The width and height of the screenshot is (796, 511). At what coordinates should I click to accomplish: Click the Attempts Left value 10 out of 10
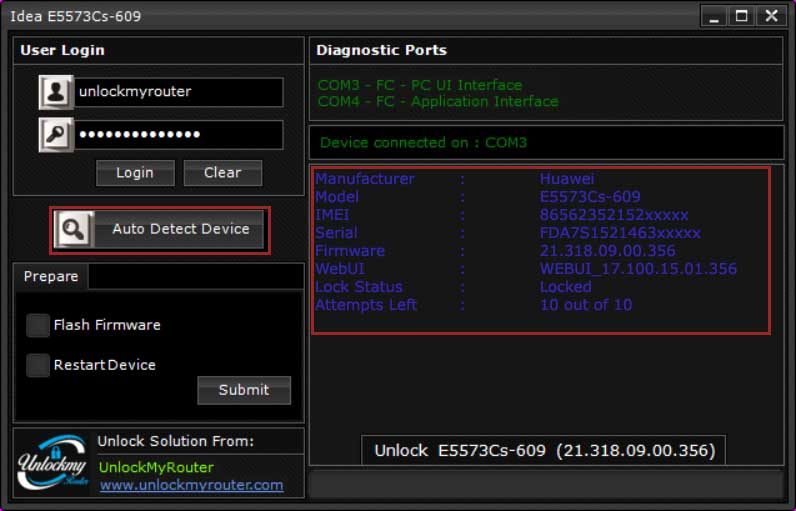586,305
